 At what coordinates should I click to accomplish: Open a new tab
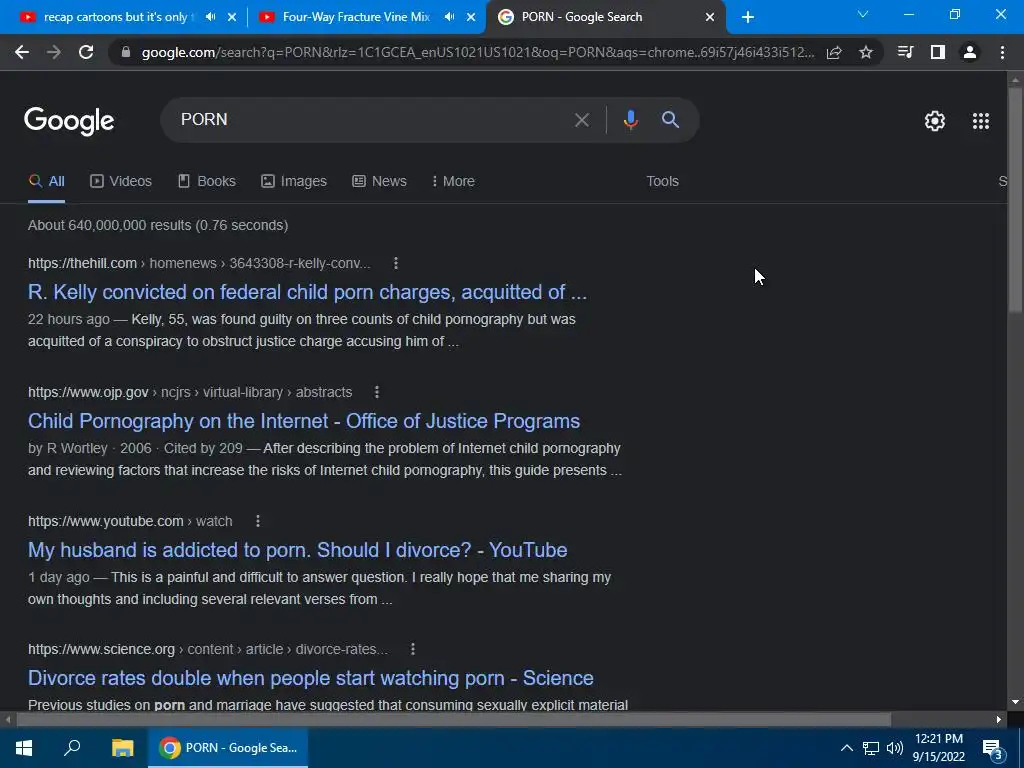(x=748, y=18)
